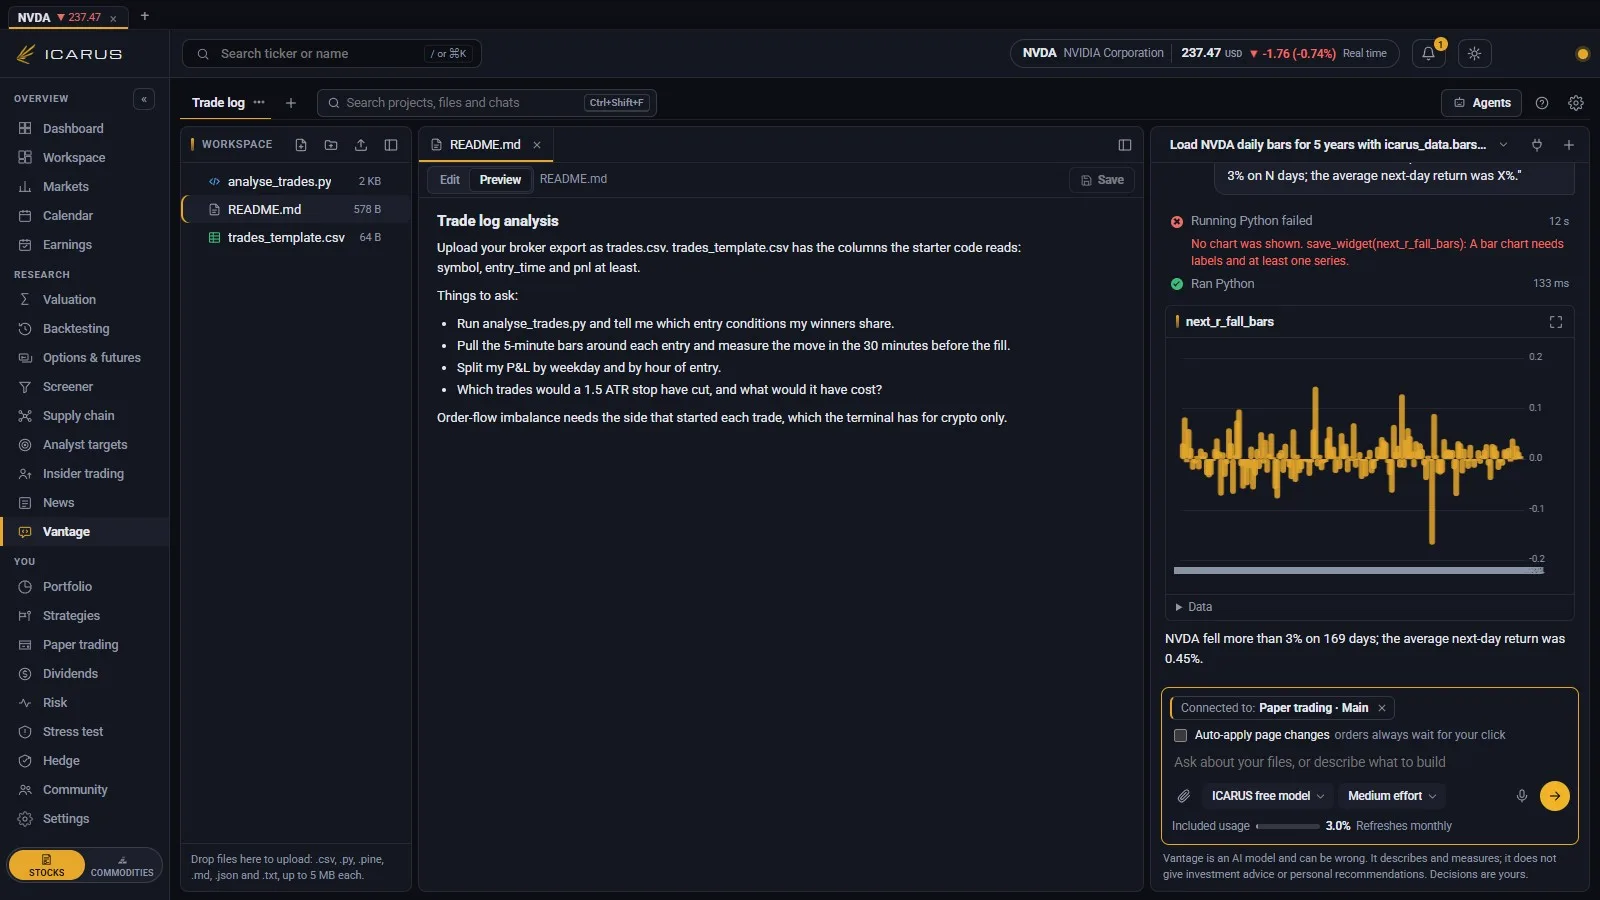Expand the Data disclosure under the chart

[x=1194, y=607]
